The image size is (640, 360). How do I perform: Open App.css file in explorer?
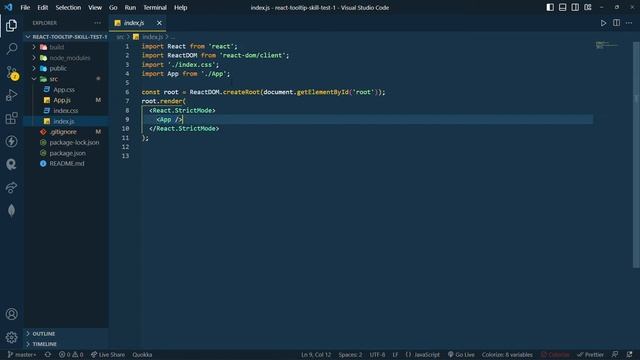(66, 90)
